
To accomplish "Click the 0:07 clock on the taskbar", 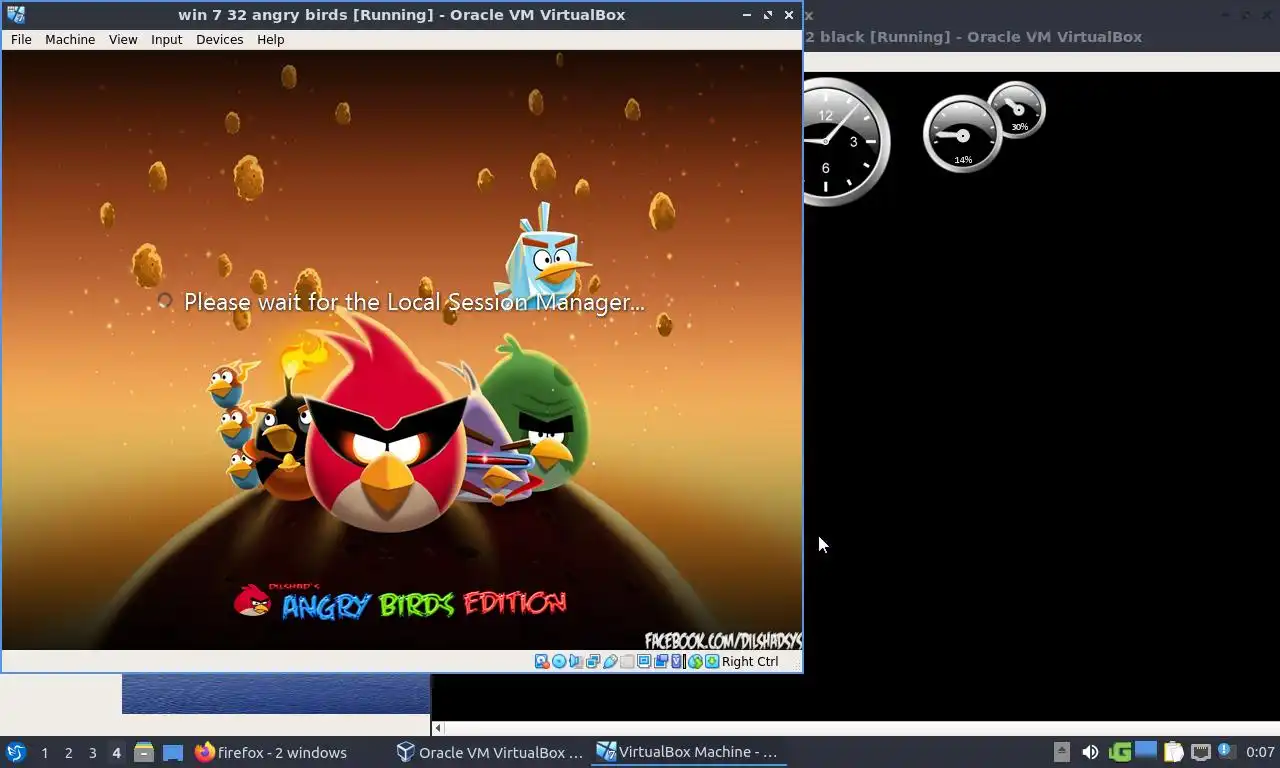I will click(1260, 752).
